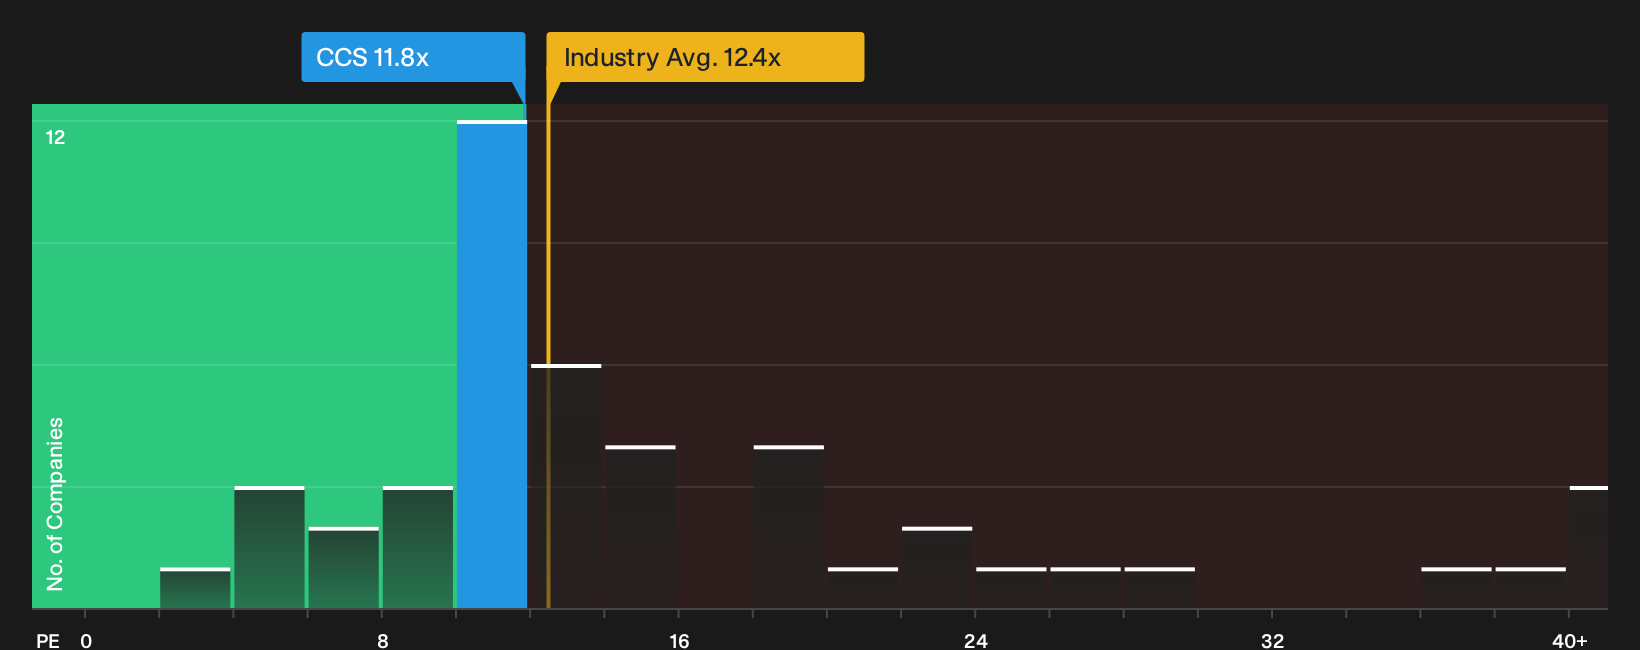Select the shortest green bar near PE 2
Screen dimensions: 1640x650
coord(195,588)
